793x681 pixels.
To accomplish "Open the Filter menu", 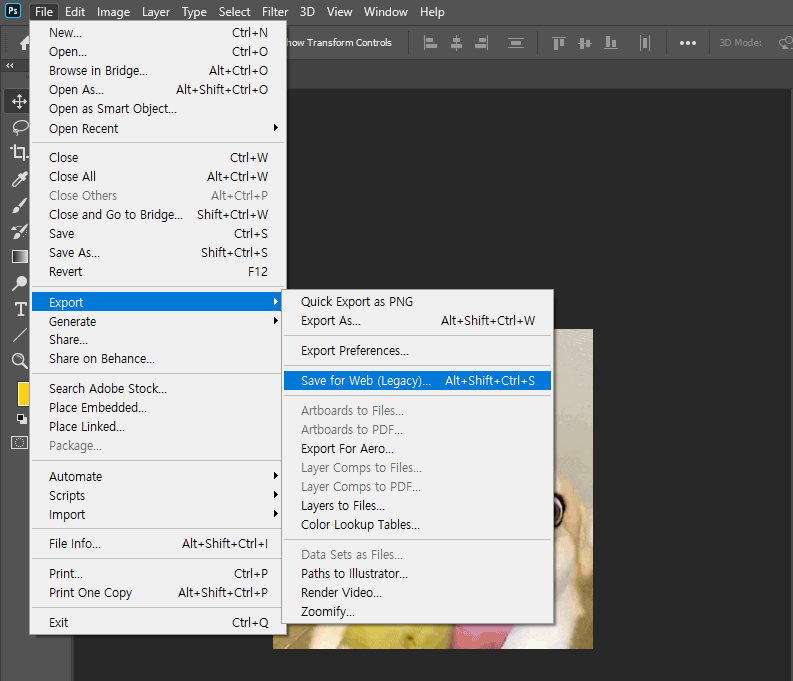I will coord(275,12).
